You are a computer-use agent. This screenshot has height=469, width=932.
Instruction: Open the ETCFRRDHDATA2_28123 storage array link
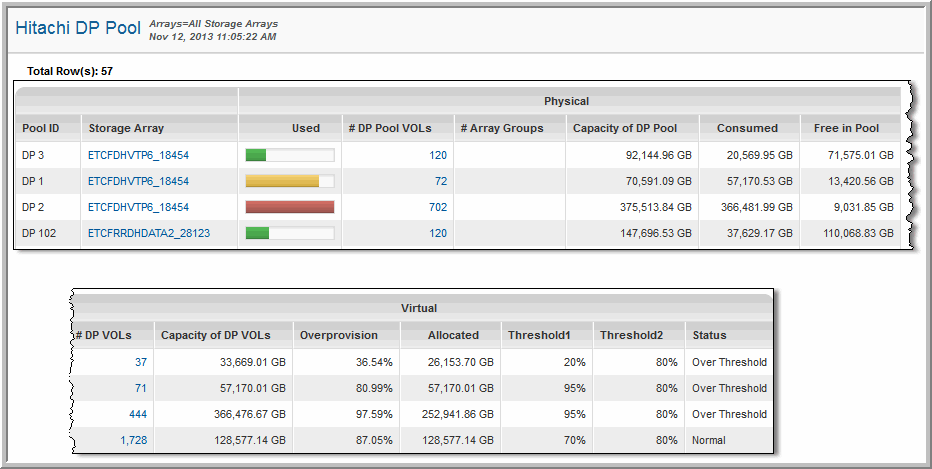point(149,233)
